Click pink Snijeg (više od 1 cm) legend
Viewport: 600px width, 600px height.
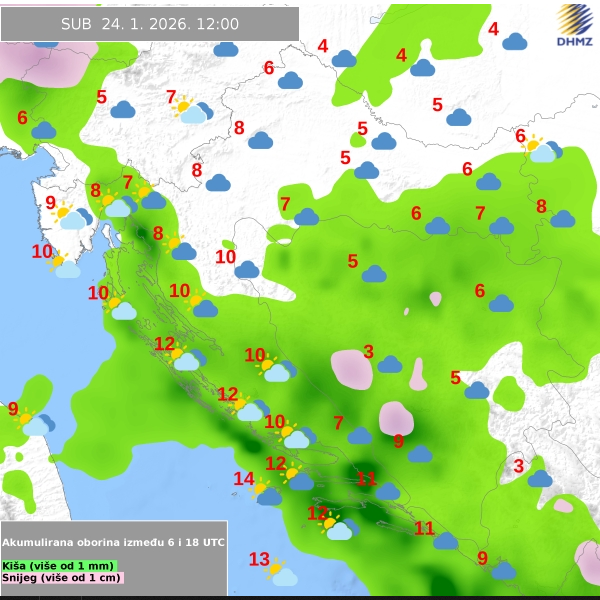62,578
